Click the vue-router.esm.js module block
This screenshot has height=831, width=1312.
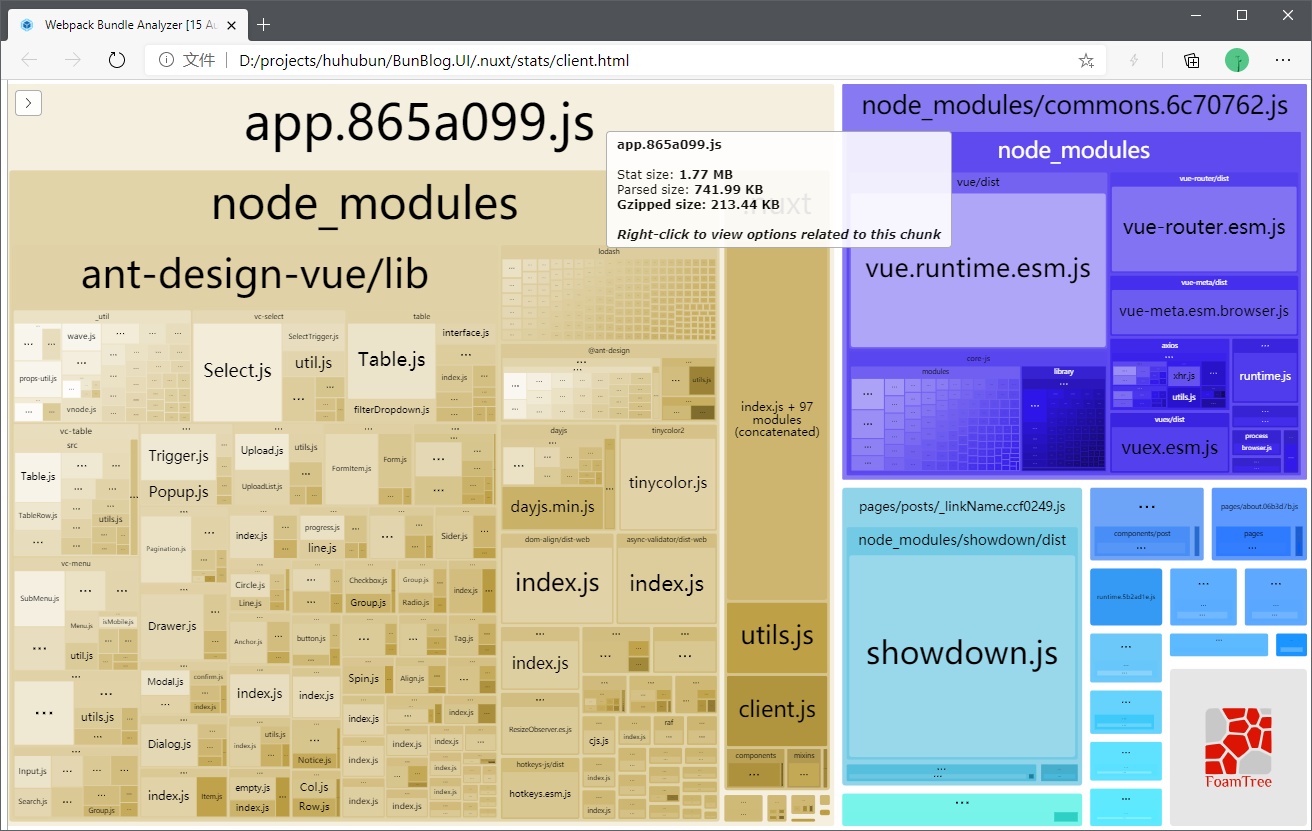1203,228
